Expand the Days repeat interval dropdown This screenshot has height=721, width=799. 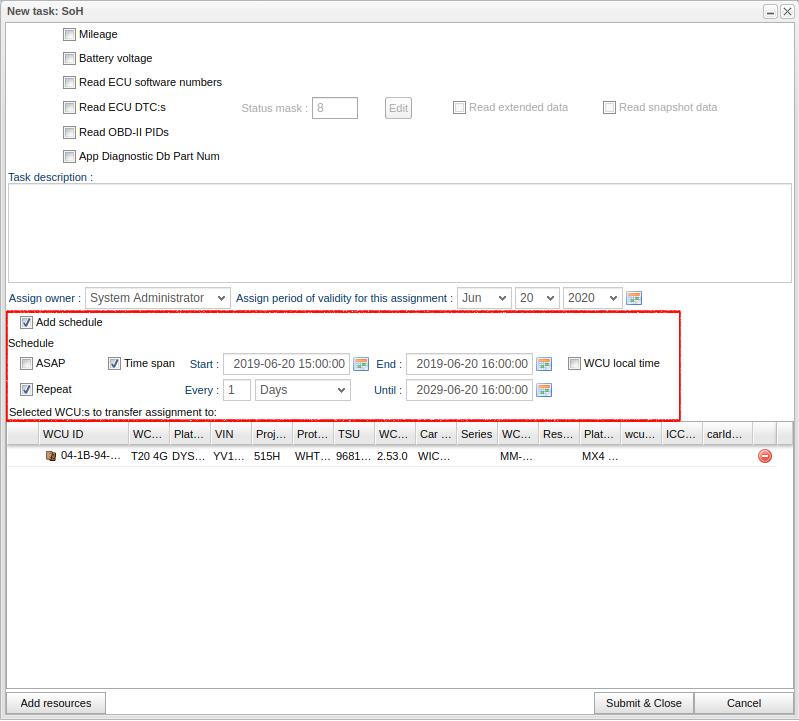(302, 390)
